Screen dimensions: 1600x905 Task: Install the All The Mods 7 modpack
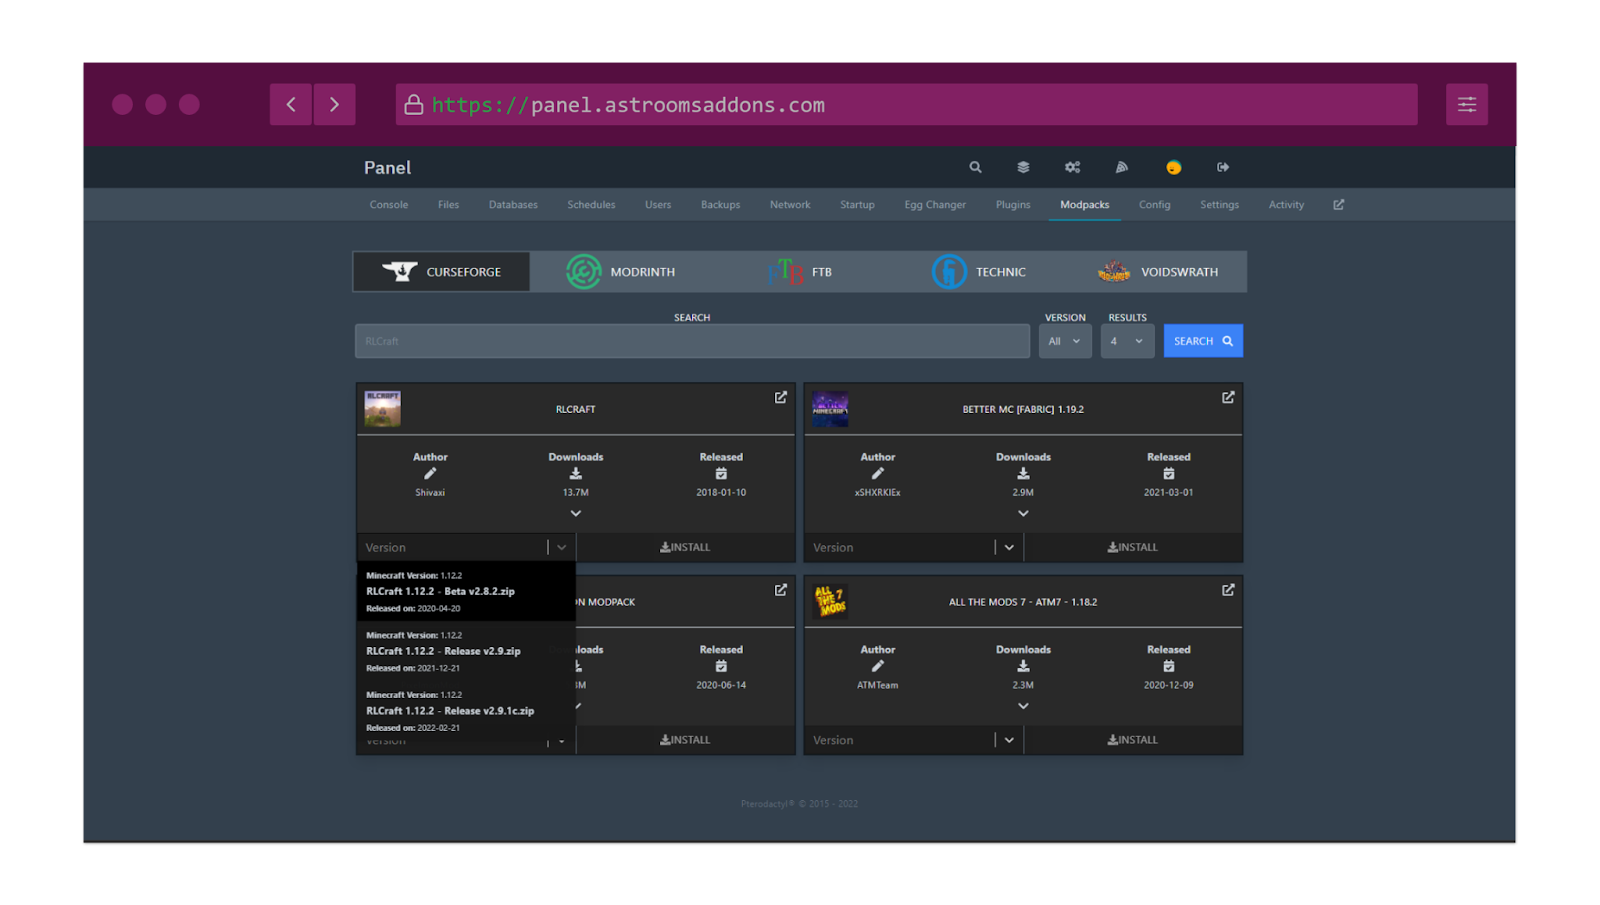1133,740
